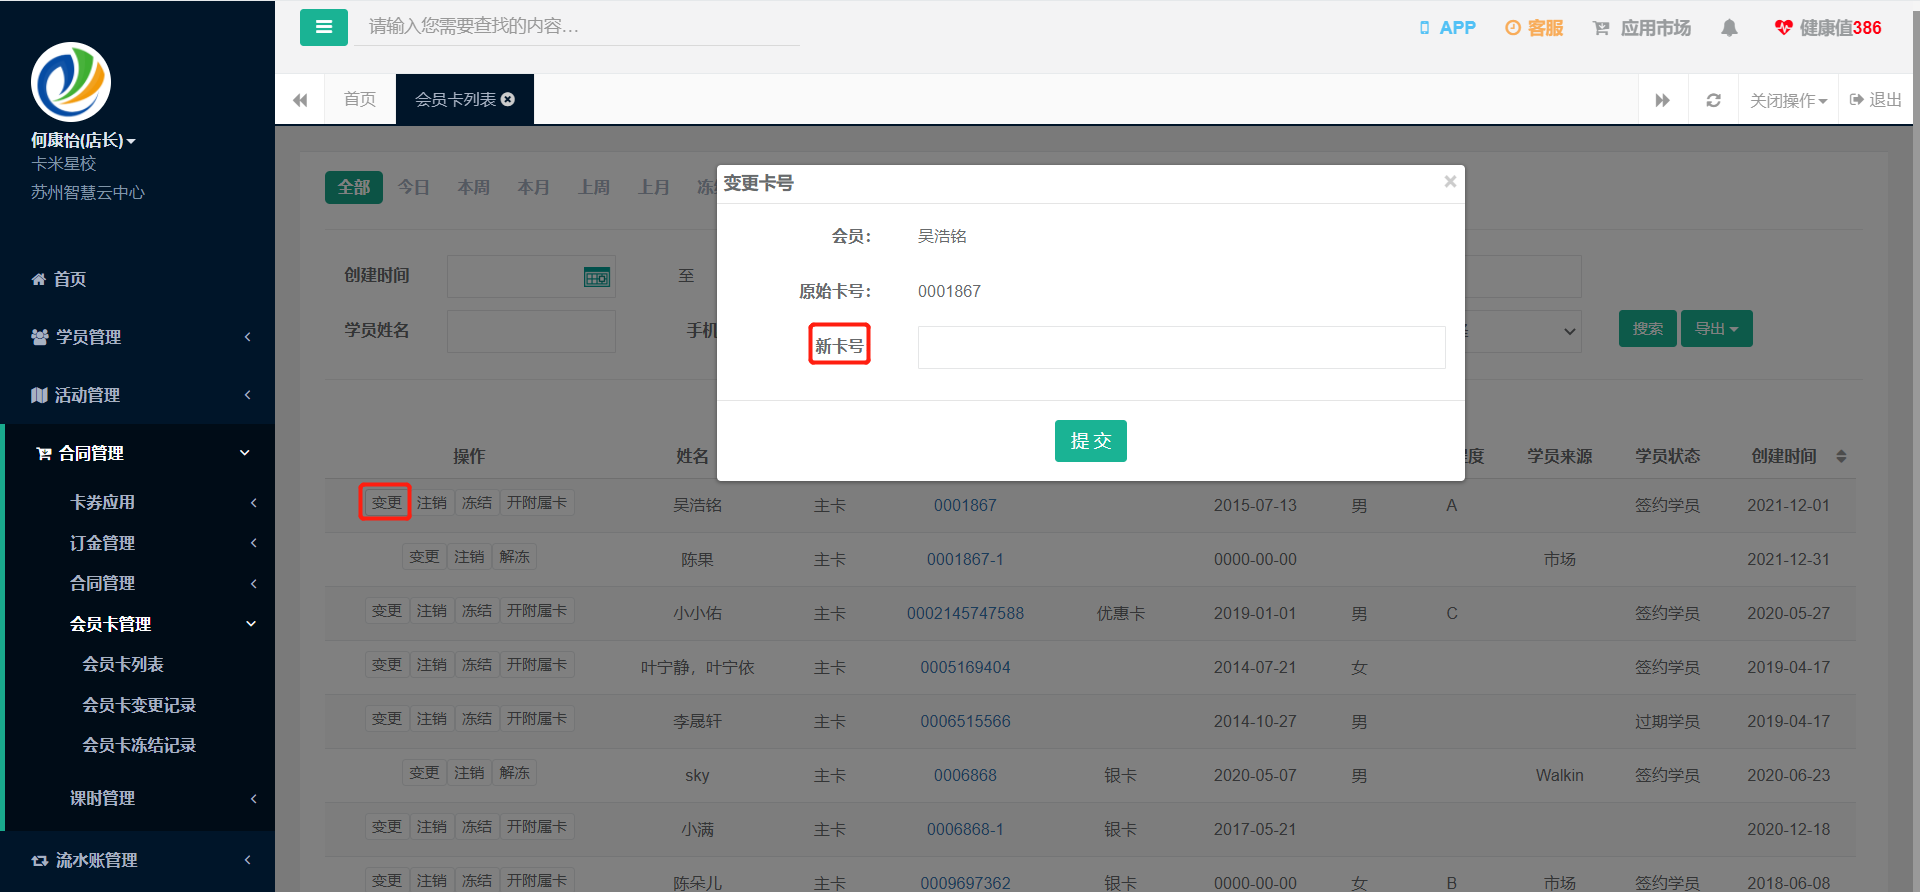The height and width of the screenshot is (892, 1920).
Task: Open the 导出 export dropdown
Action: (x=1716, y=328)
